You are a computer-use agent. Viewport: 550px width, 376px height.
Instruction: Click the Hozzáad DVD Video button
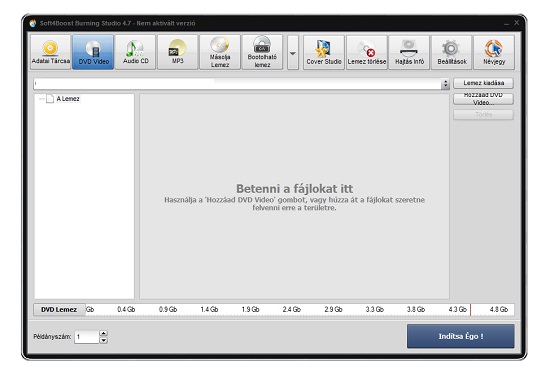483,99
